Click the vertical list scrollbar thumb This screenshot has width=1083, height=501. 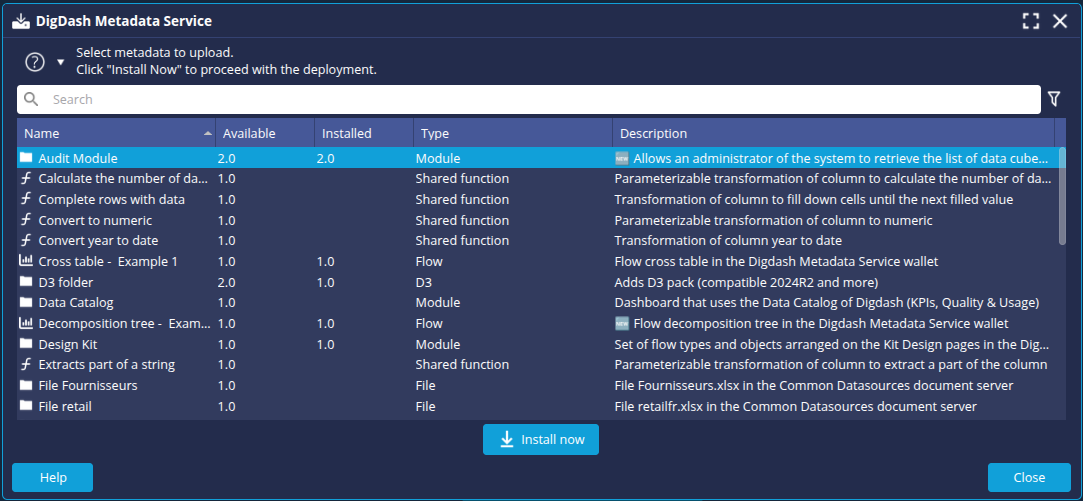coord(1062,196)
